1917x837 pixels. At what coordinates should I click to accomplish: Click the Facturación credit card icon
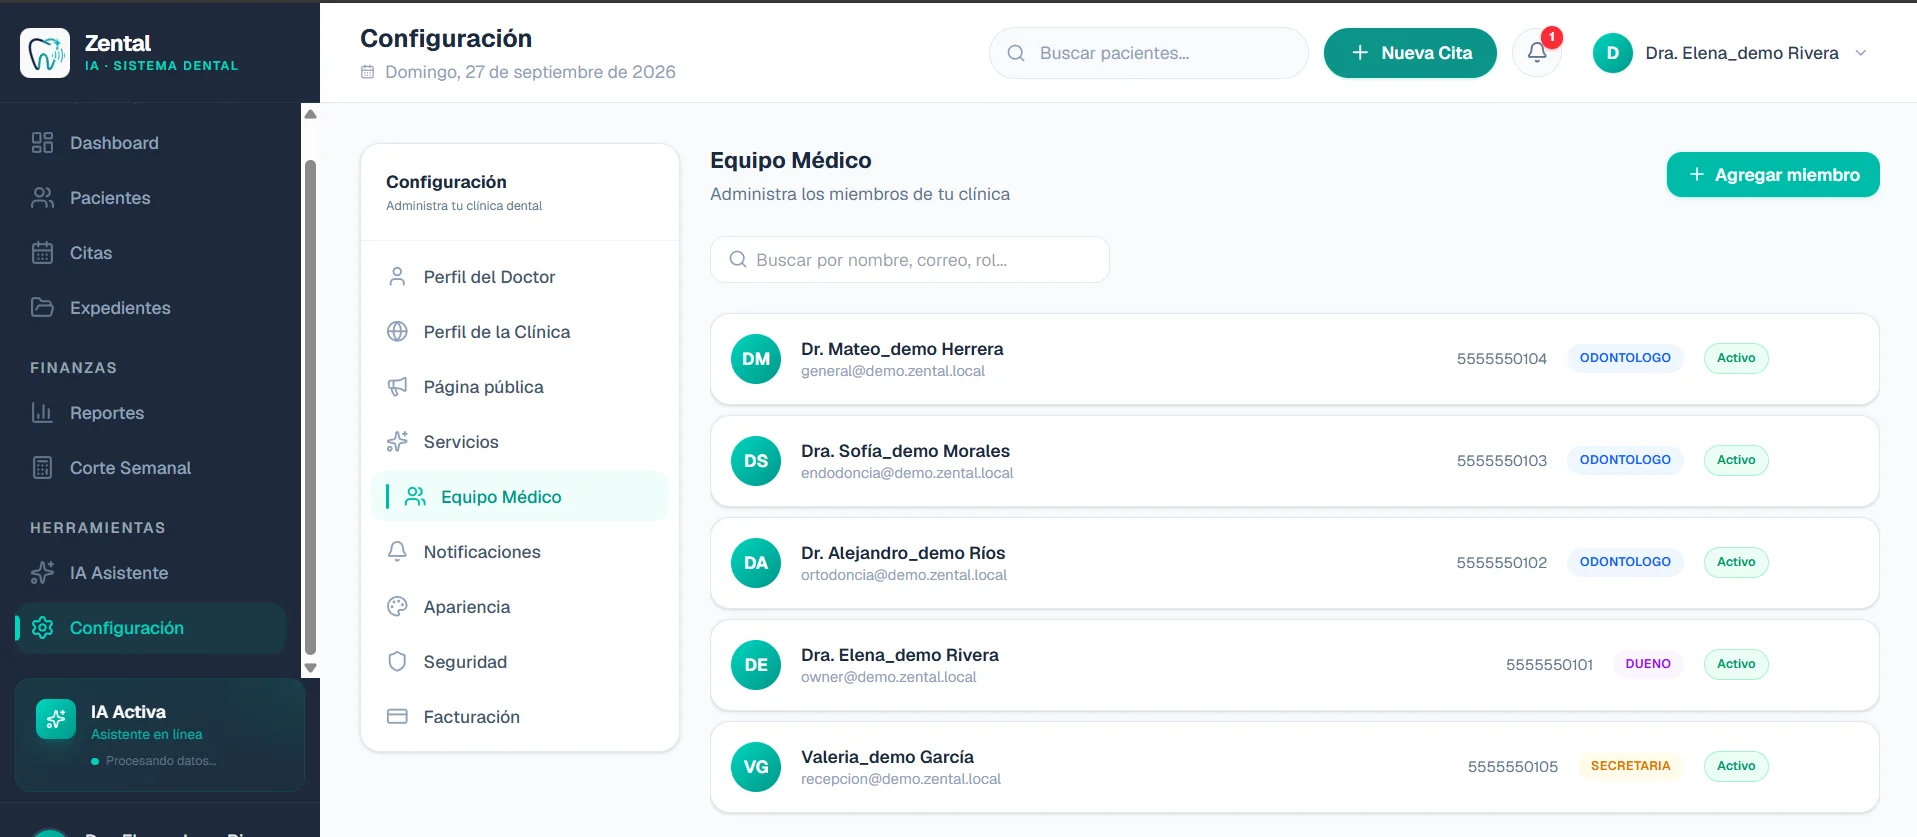pyautogui.click(x=397, y=717)
